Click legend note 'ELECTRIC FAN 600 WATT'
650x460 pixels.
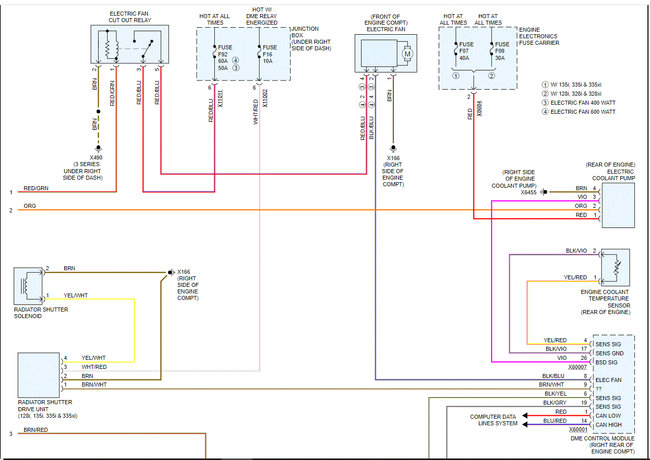point(583,111)
